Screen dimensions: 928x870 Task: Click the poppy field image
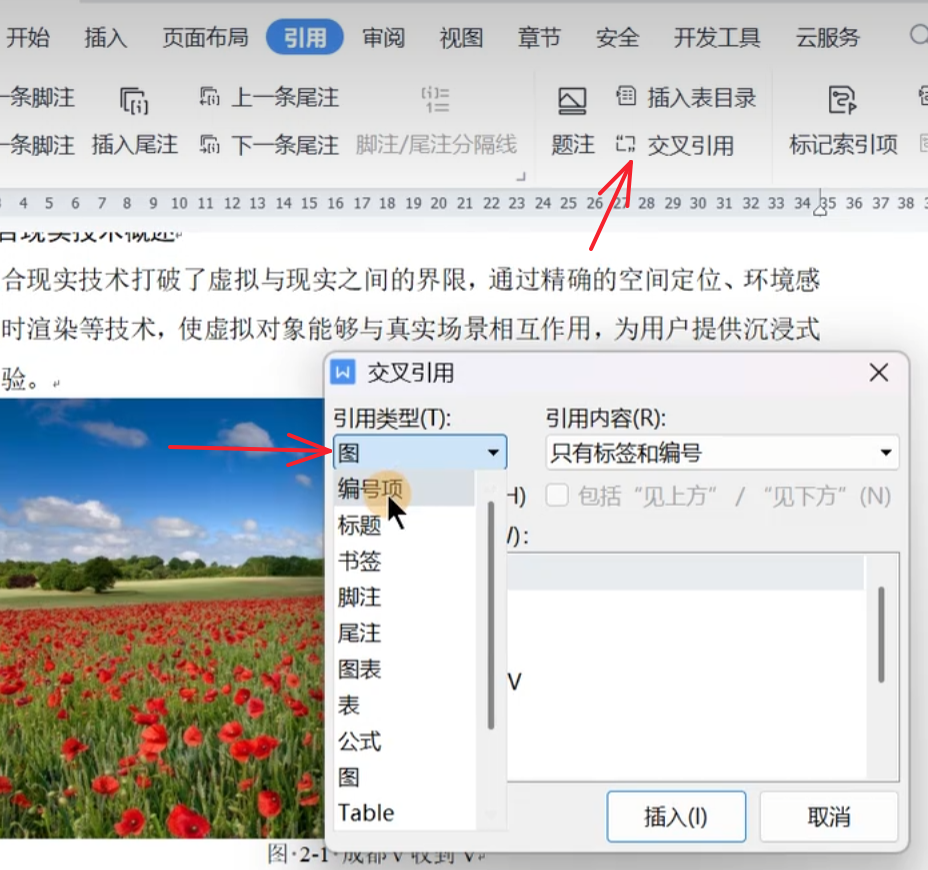pyautogui.click(x=162, y=618)
